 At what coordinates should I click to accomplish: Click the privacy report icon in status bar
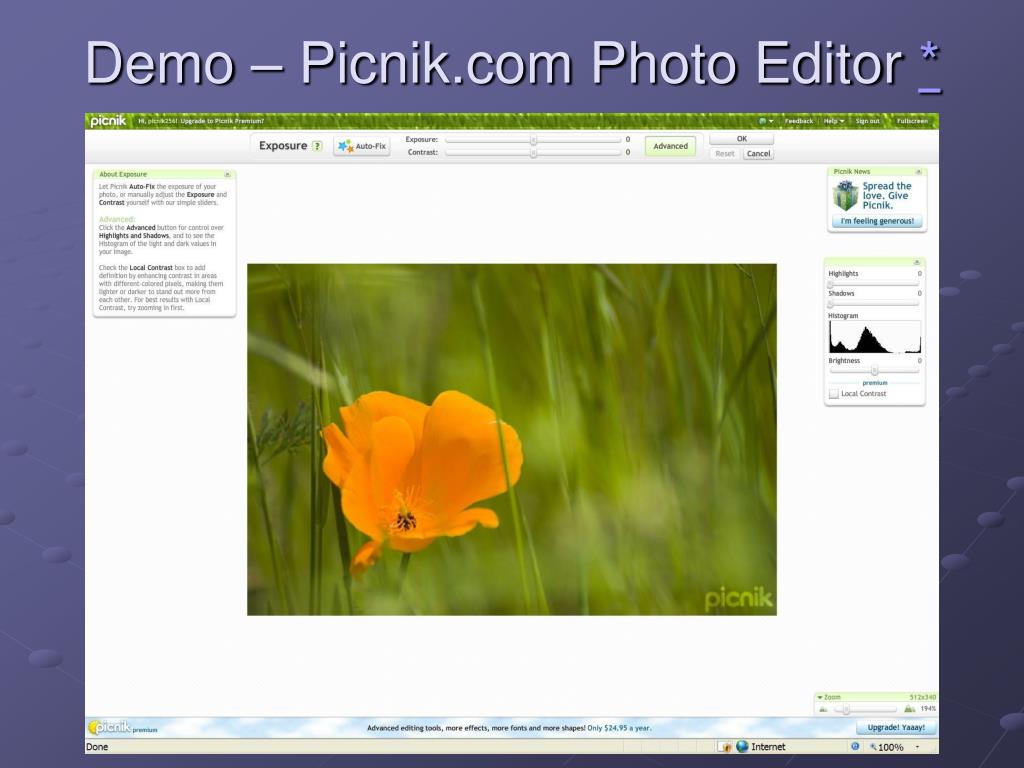725,746
